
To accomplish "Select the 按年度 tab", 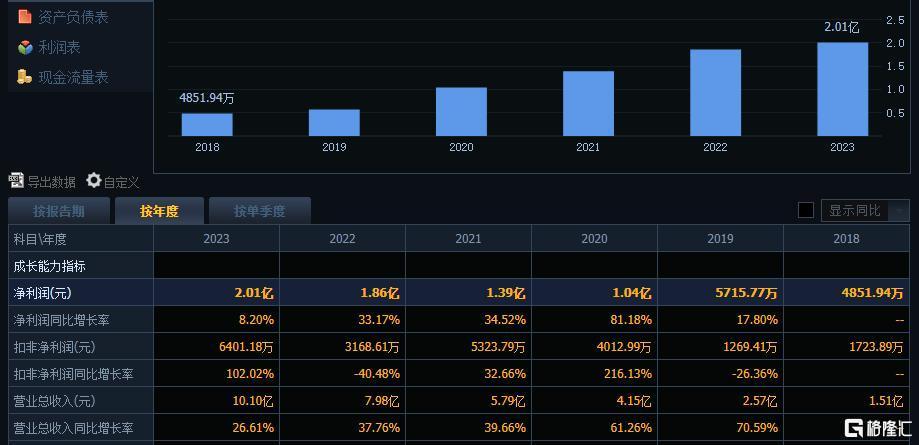I will pos(159,211).
